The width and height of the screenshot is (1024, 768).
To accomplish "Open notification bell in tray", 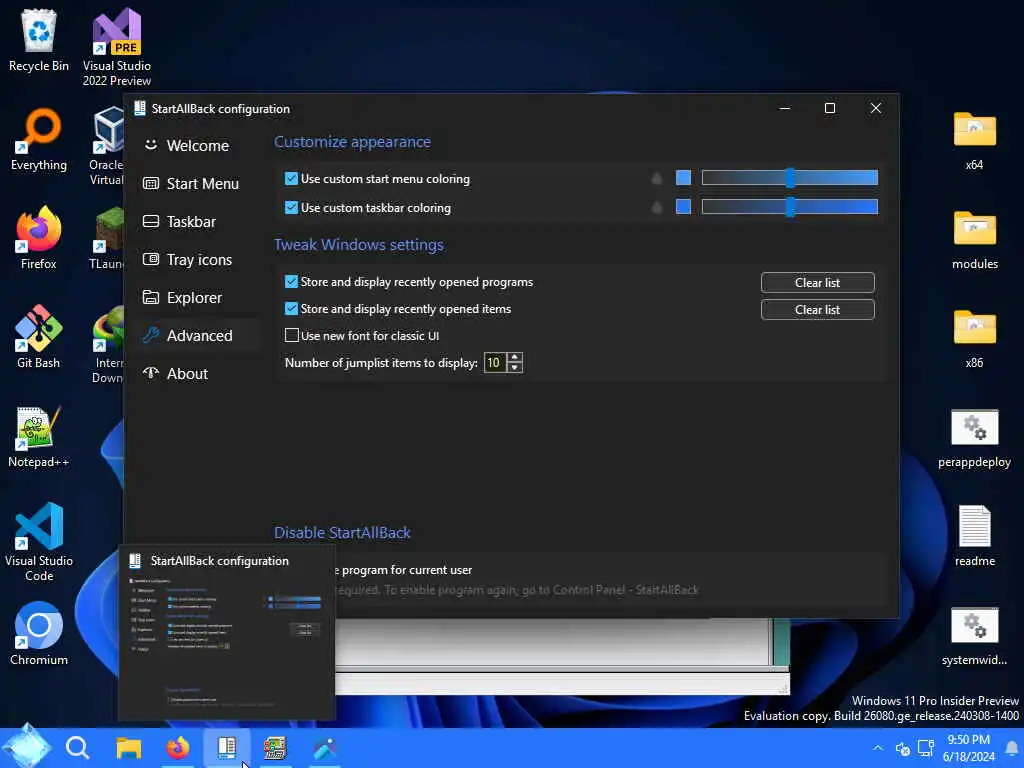I will [x=1012, y=748].
